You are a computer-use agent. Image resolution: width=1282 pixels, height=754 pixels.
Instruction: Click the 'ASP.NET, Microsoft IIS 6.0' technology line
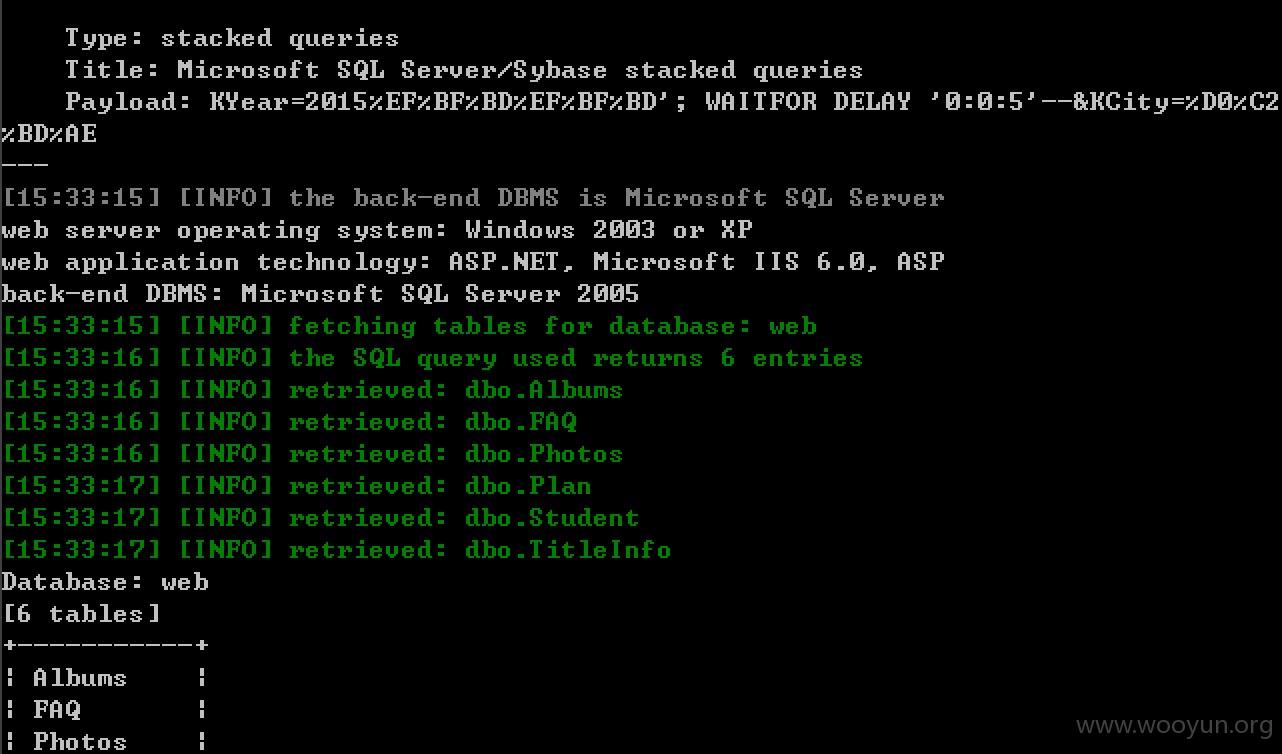pyautogui.click(x=473, y=262)
